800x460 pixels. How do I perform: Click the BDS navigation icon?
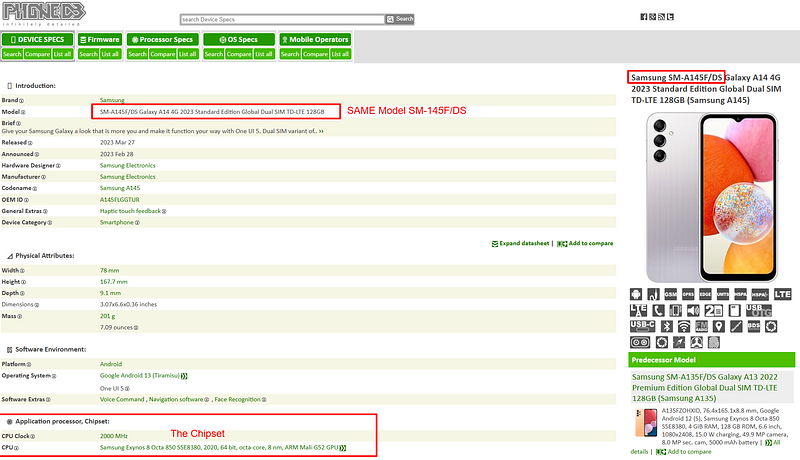pyautogui.click(x=754, y=326)
